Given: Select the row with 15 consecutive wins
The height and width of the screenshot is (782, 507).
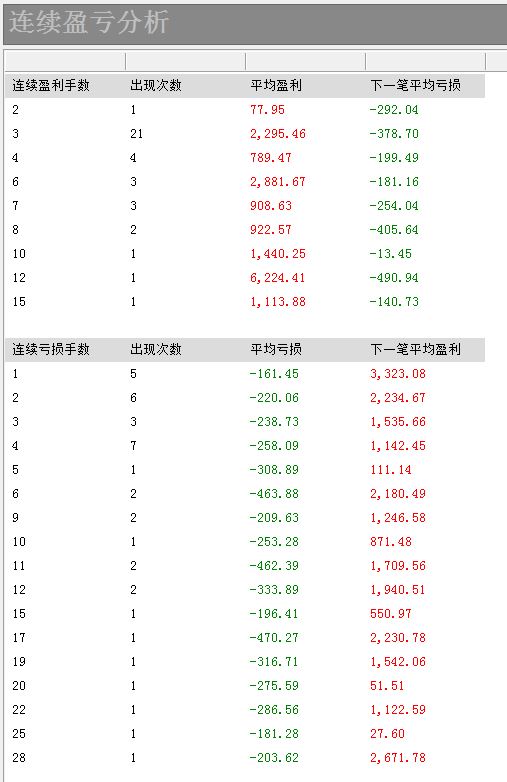Looking at the screenshot, I should point(245,302).
